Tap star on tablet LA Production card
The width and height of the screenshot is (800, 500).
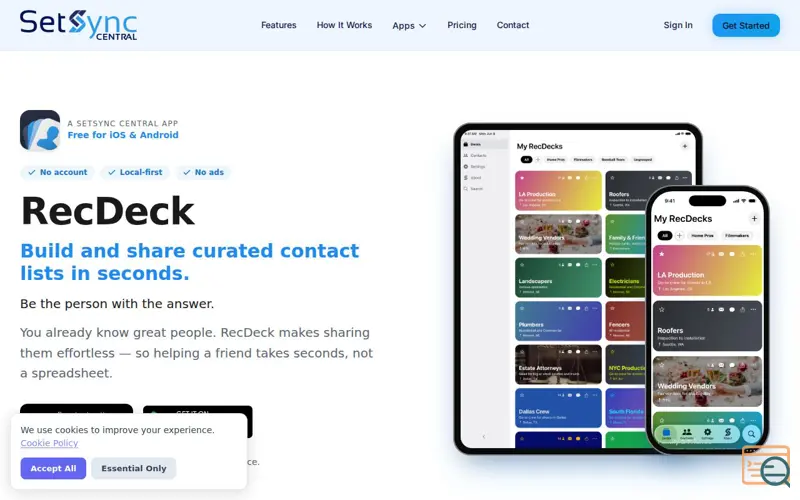[521, 178]
